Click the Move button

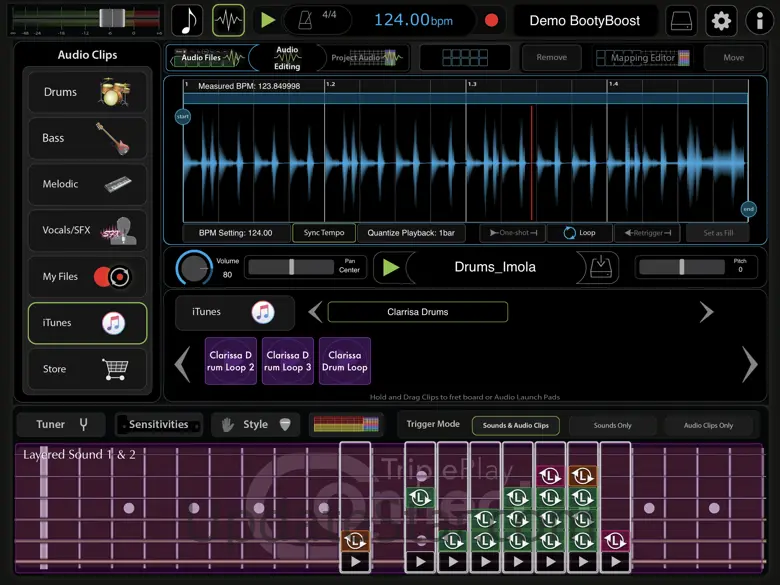point(734,58)
